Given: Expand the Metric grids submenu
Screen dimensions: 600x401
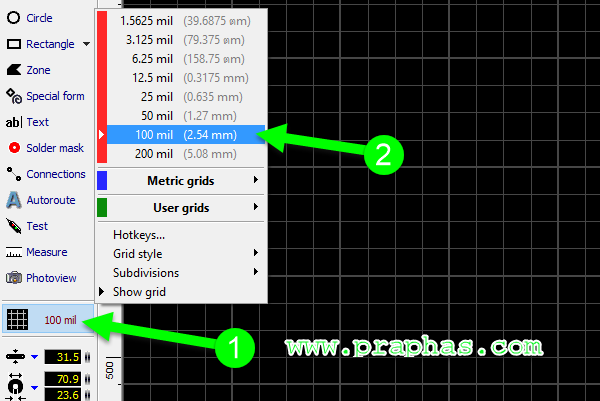Looking at the screenshot, I should 180,180.
